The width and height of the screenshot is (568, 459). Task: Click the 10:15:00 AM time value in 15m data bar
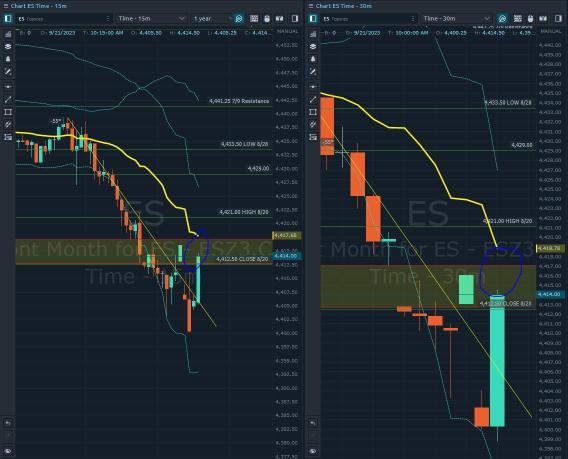[x=106, y=33]
